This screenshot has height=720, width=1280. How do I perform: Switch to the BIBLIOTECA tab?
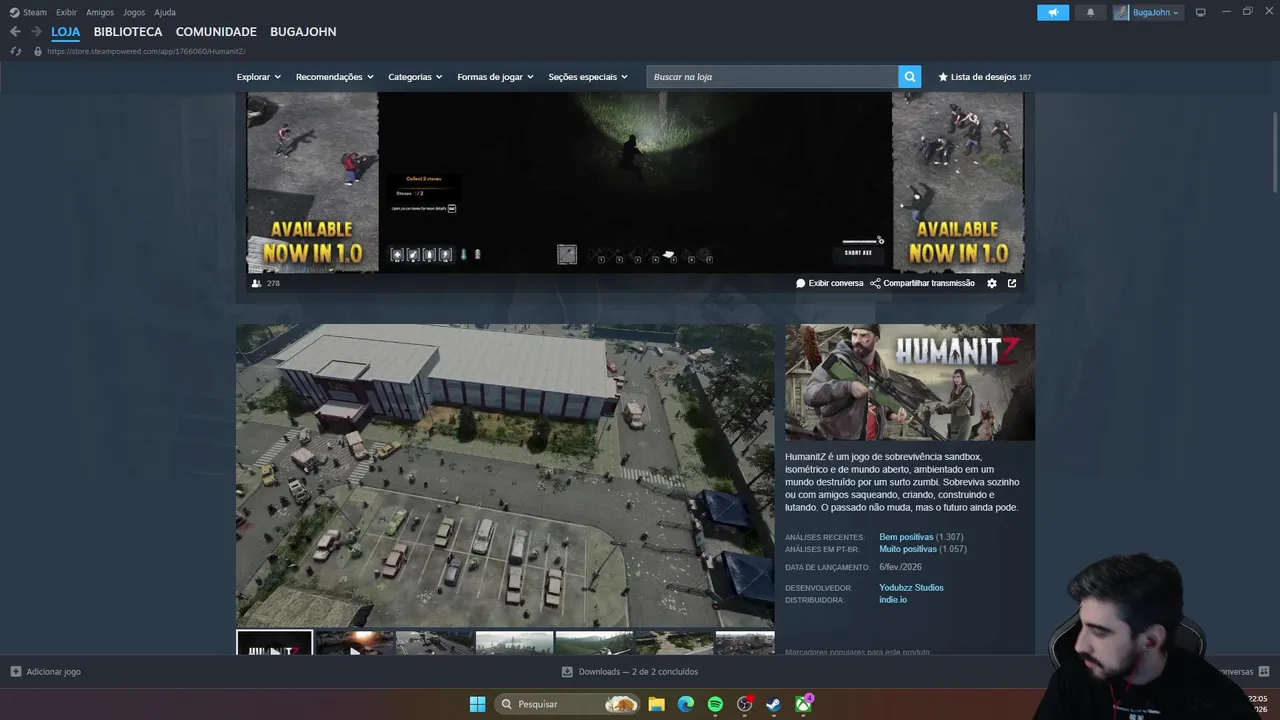(x=128, y=32)
